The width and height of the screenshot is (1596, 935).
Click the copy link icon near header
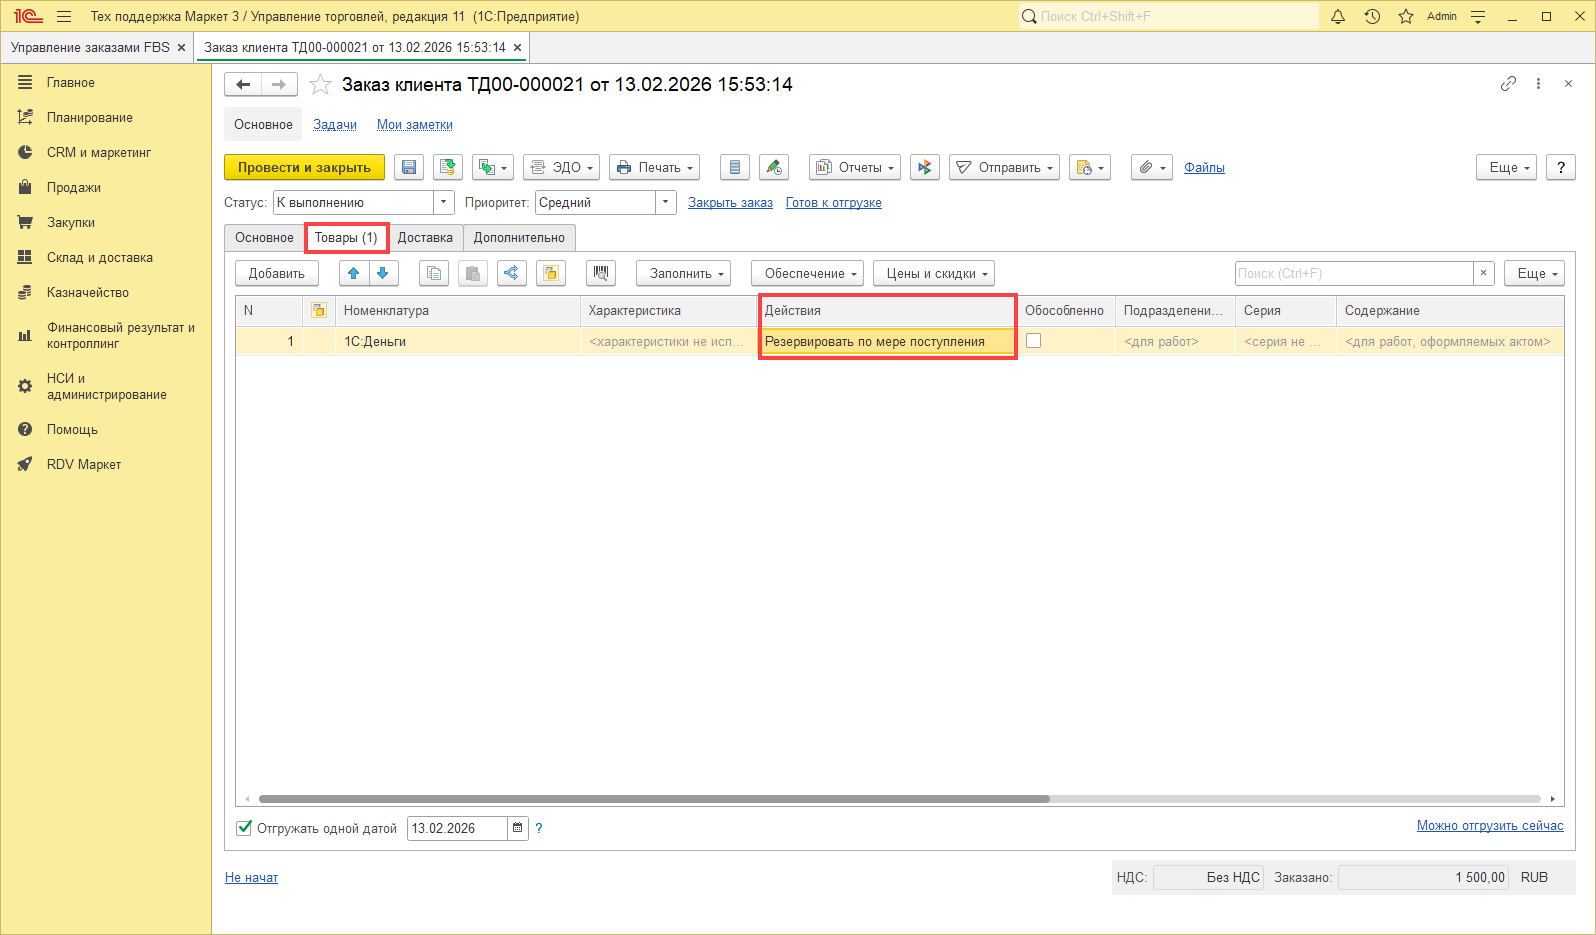click(x=1508, y=84)
